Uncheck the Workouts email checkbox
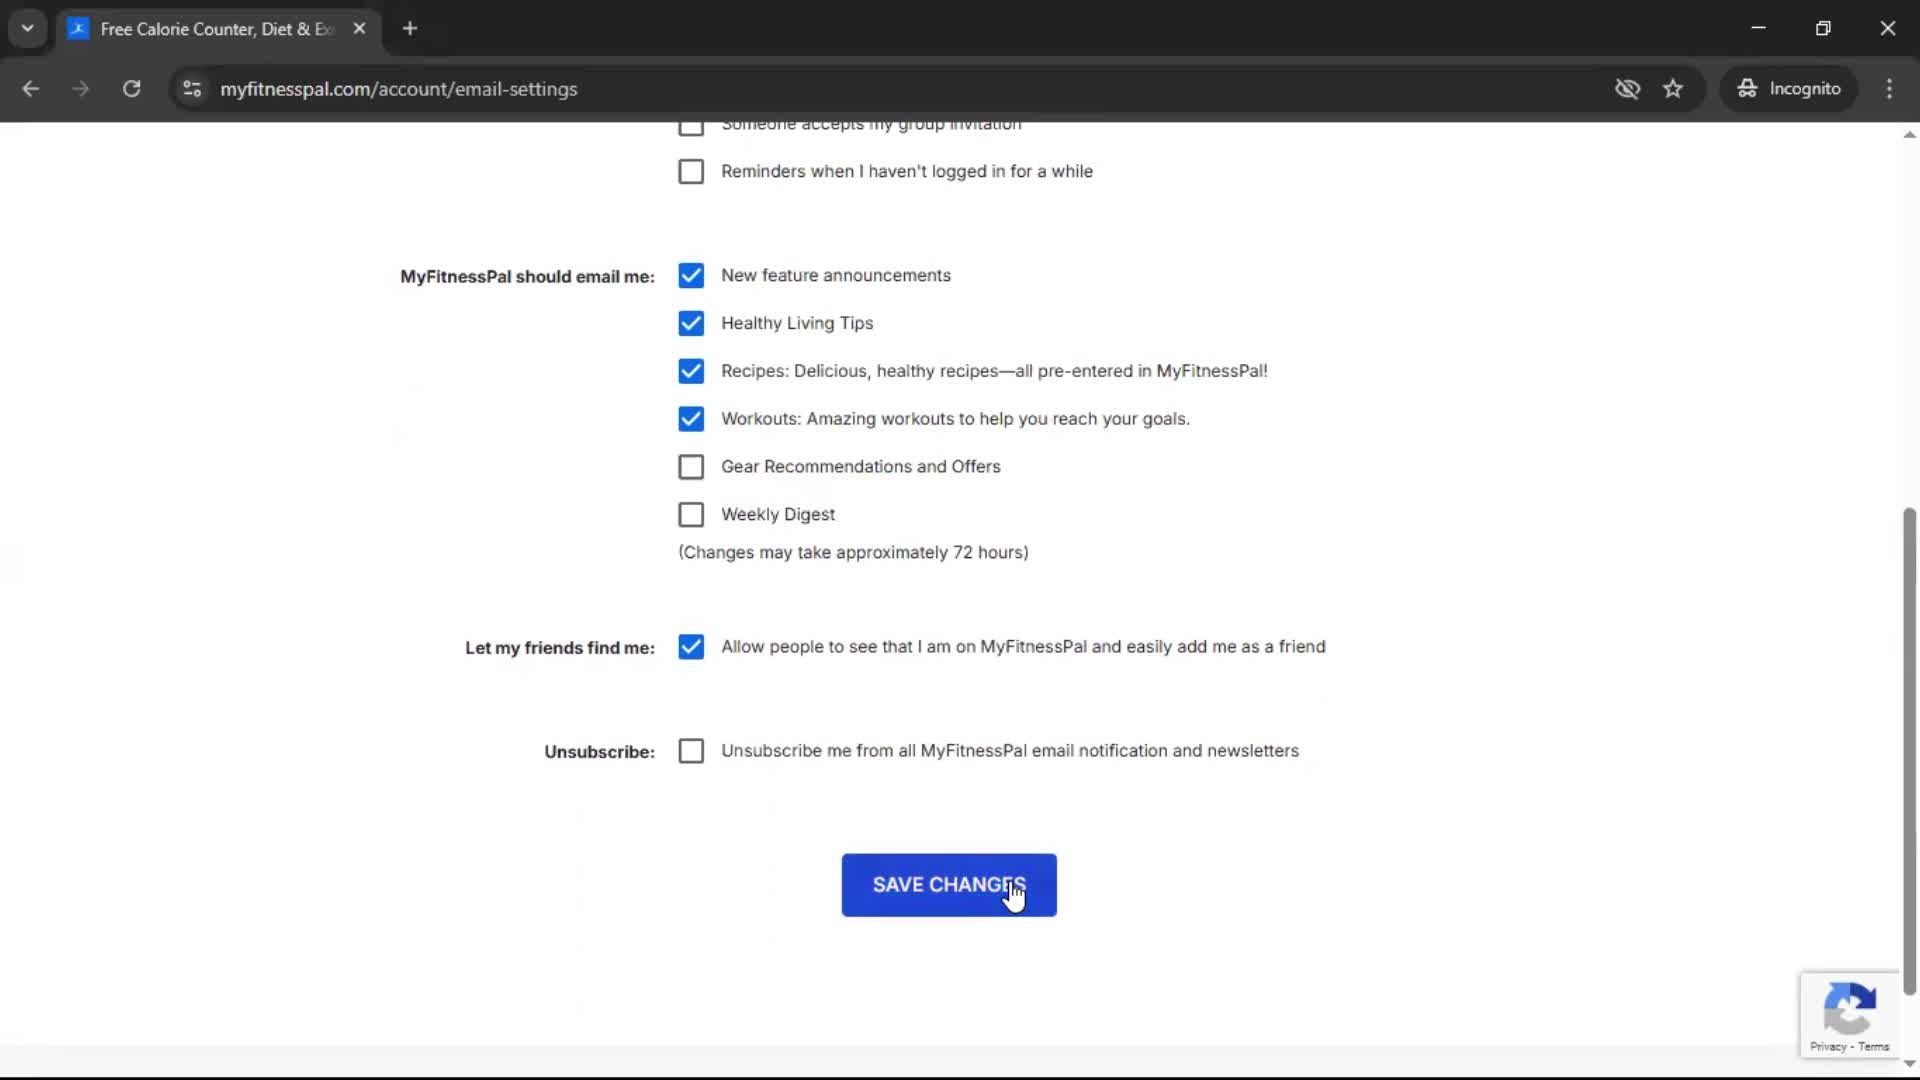The width and height of the screenshot is (1920, 1080). (691, 419)
